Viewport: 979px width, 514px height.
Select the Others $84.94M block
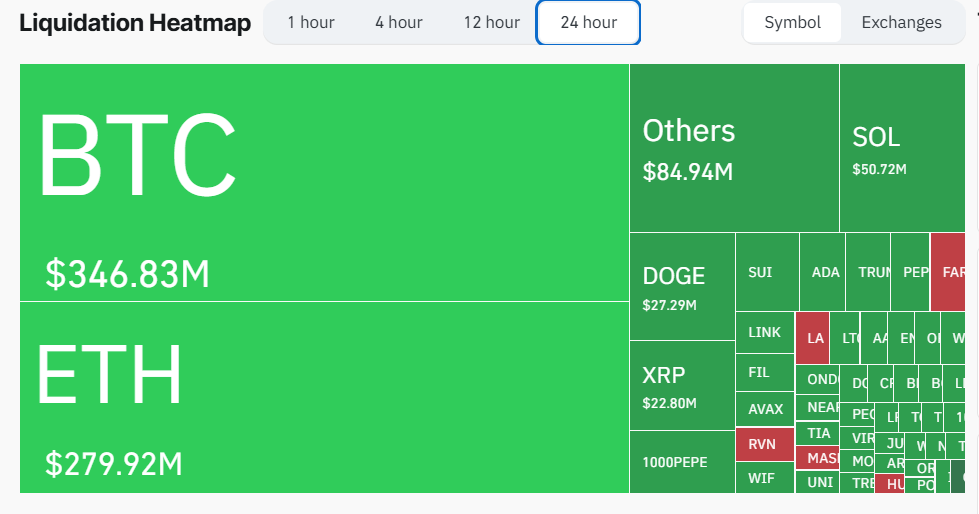coord(734,148)
